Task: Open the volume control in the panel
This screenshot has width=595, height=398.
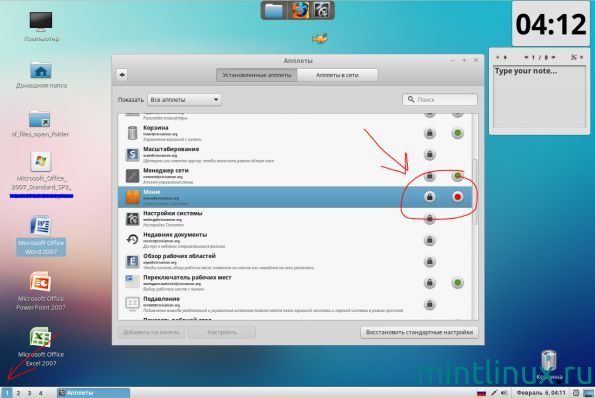Action: pos(504,393)
